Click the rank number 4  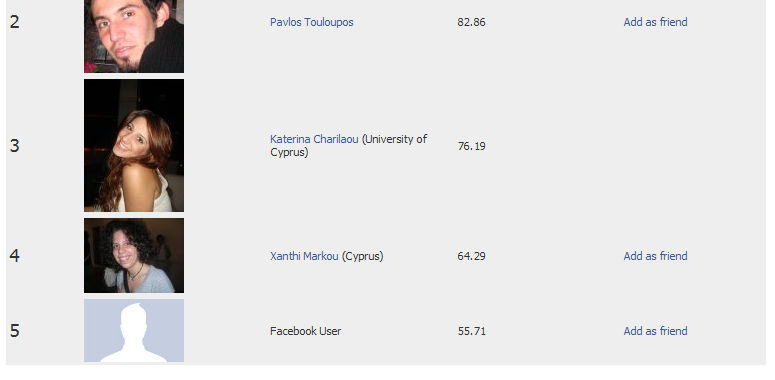14,256
